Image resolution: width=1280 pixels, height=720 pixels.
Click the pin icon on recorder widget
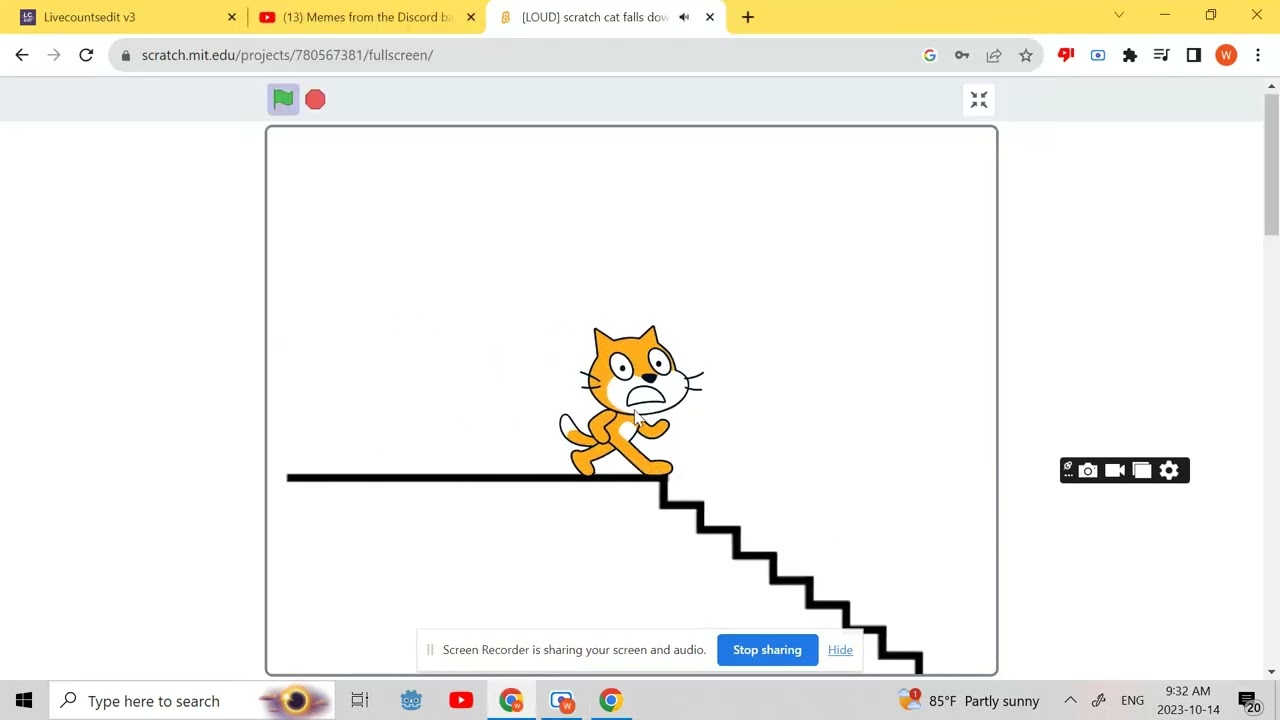(1068, 467)
